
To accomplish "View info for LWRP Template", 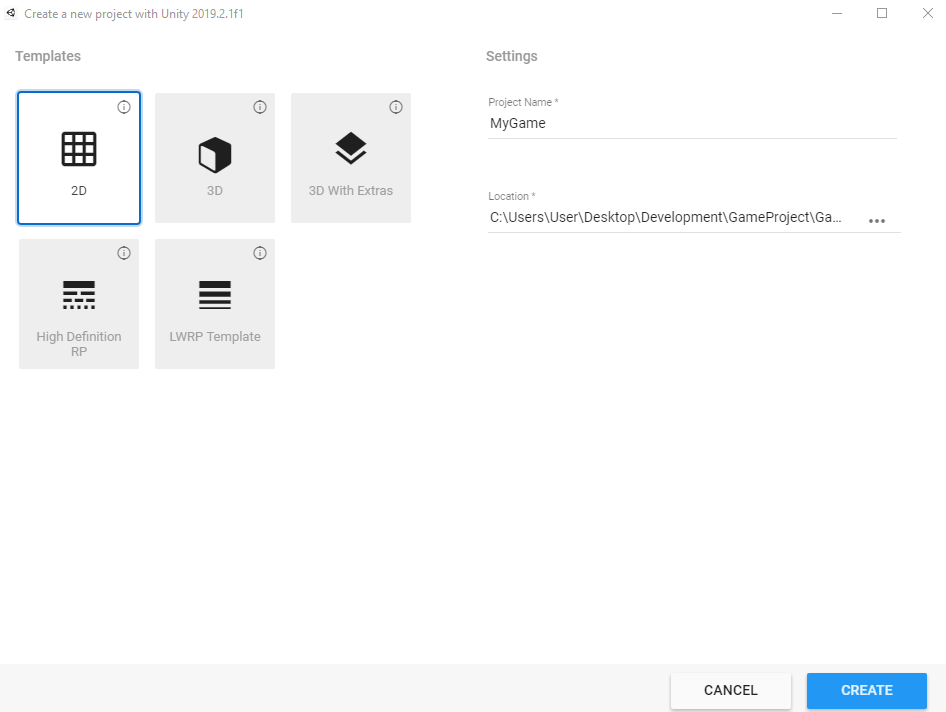I will 260,253.
